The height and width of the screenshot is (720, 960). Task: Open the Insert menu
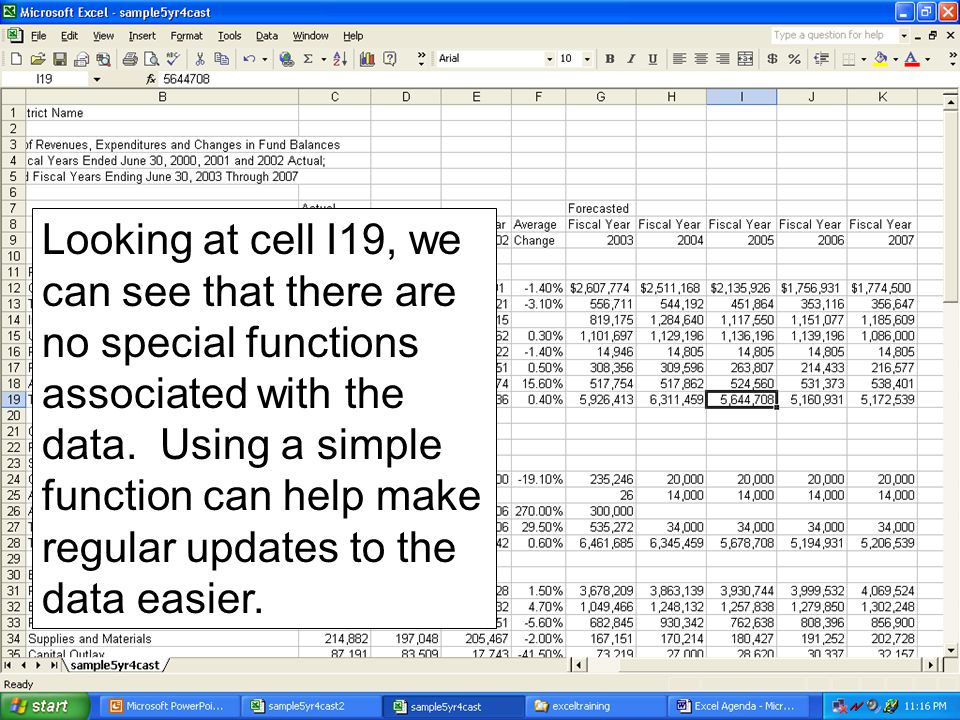tap(142, 36)
